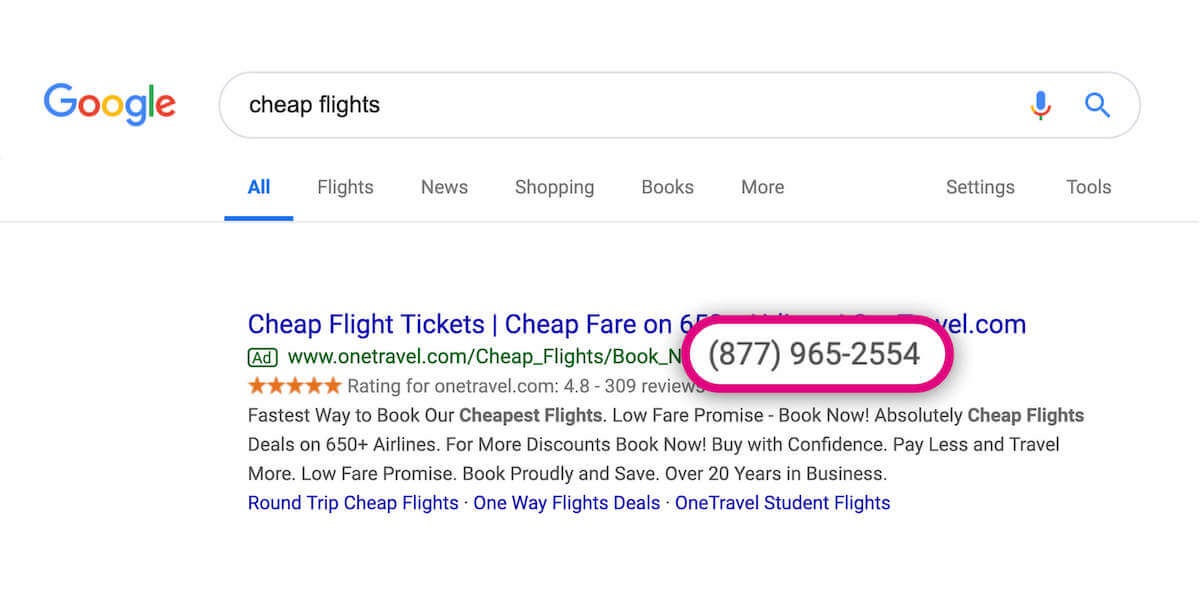Go to the Shopping tab
The width and height of the screenshot is (1200, 600).
[x=554, y=187]
